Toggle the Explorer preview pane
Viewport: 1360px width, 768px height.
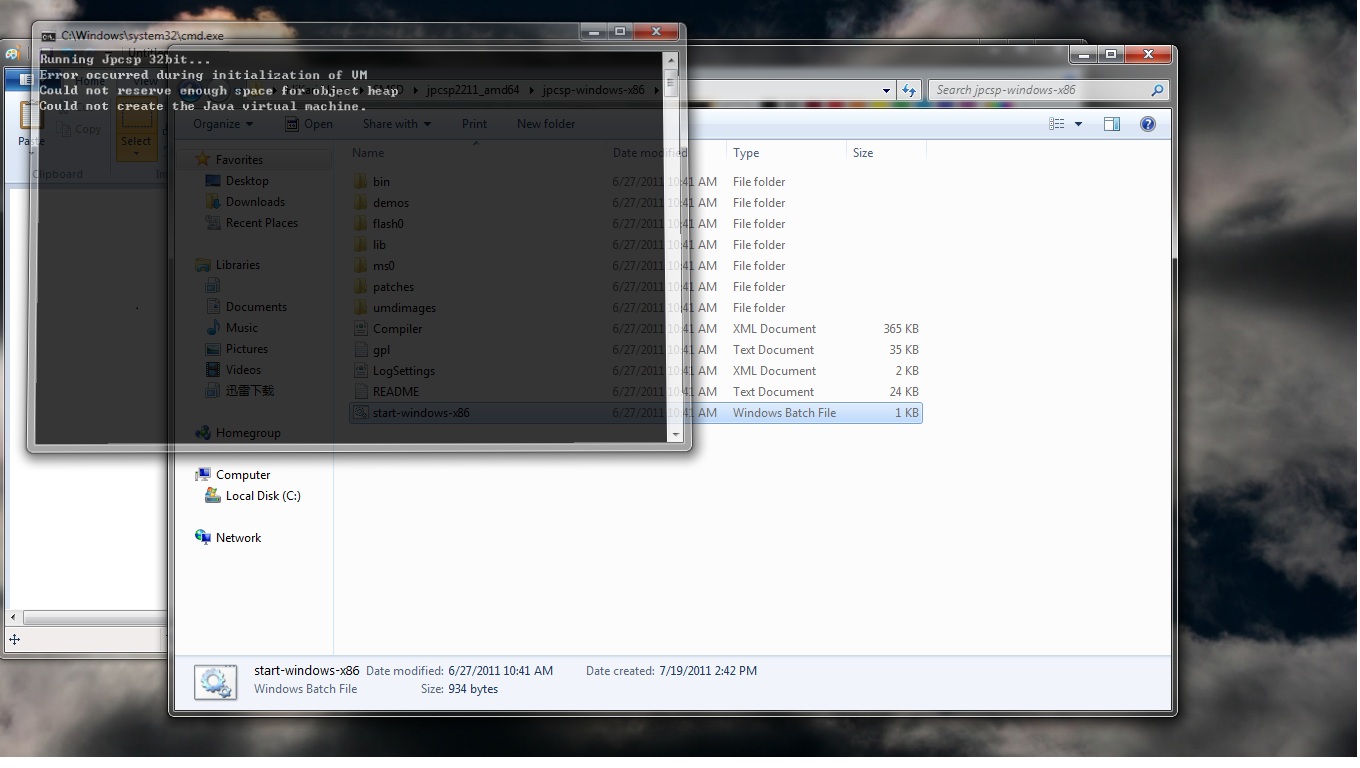[1112, 124]
